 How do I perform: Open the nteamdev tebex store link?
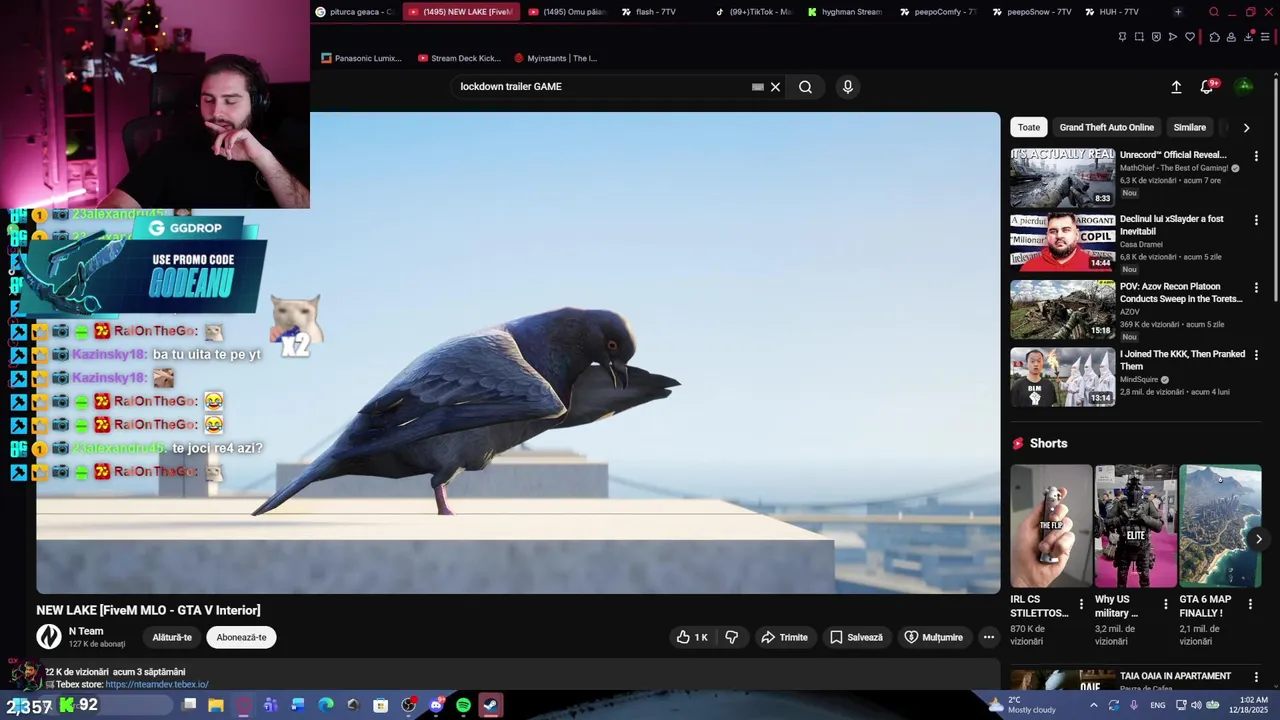point(157,684)
